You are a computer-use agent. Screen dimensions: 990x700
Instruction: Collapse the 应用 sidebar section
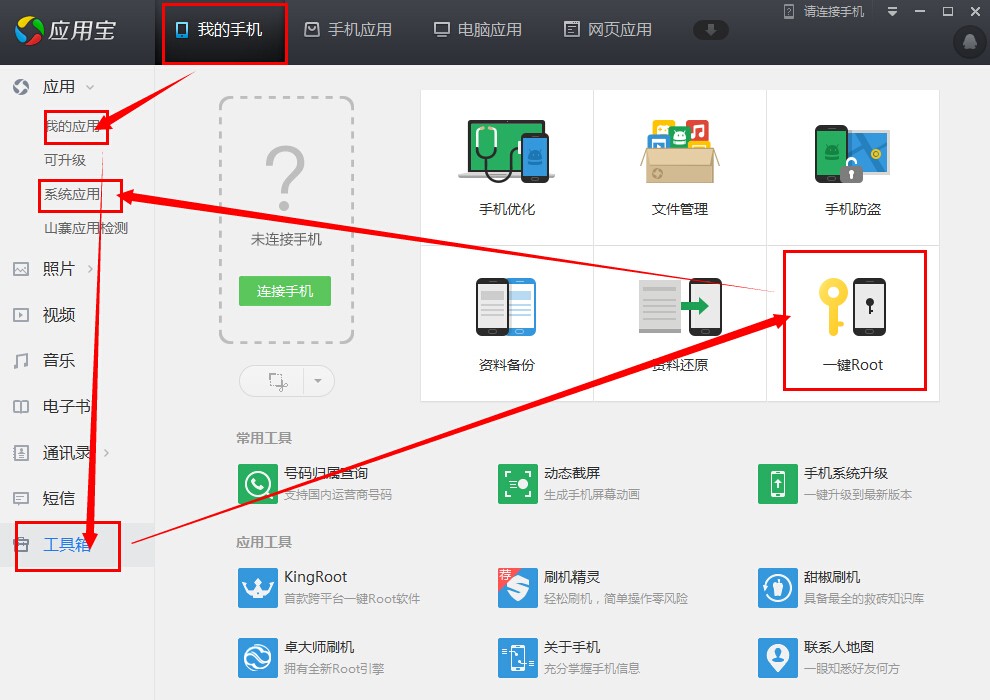pyautogui.click(x=90, y=87)
